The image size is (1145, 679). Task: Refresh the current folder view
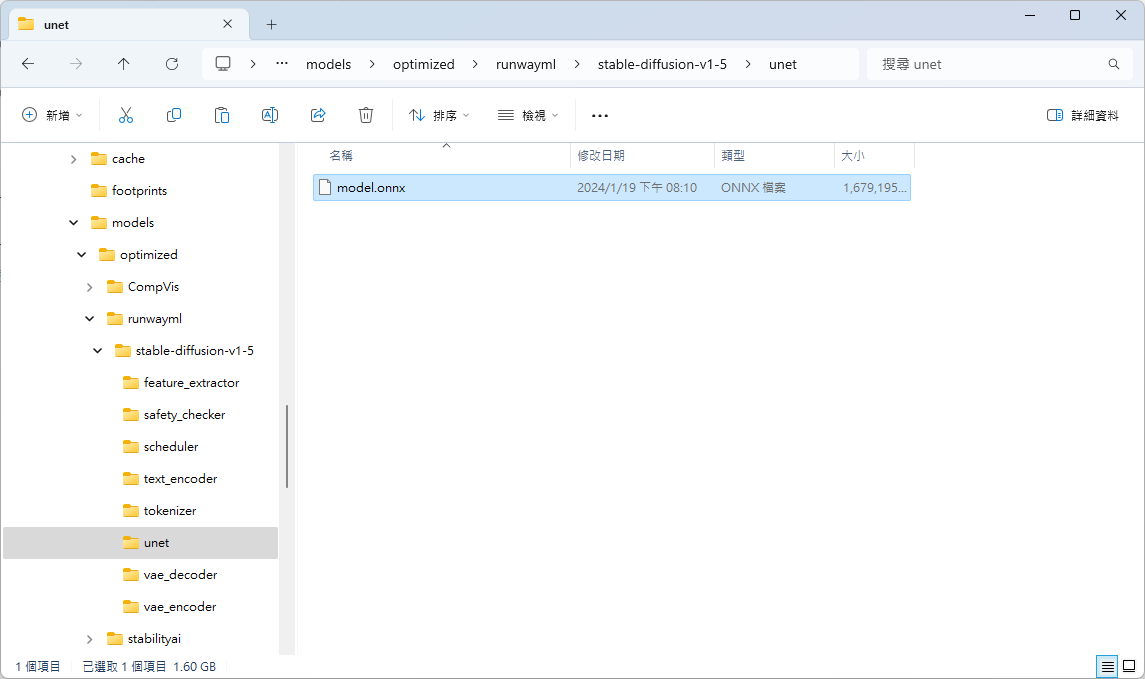click(x=172, y=64)
